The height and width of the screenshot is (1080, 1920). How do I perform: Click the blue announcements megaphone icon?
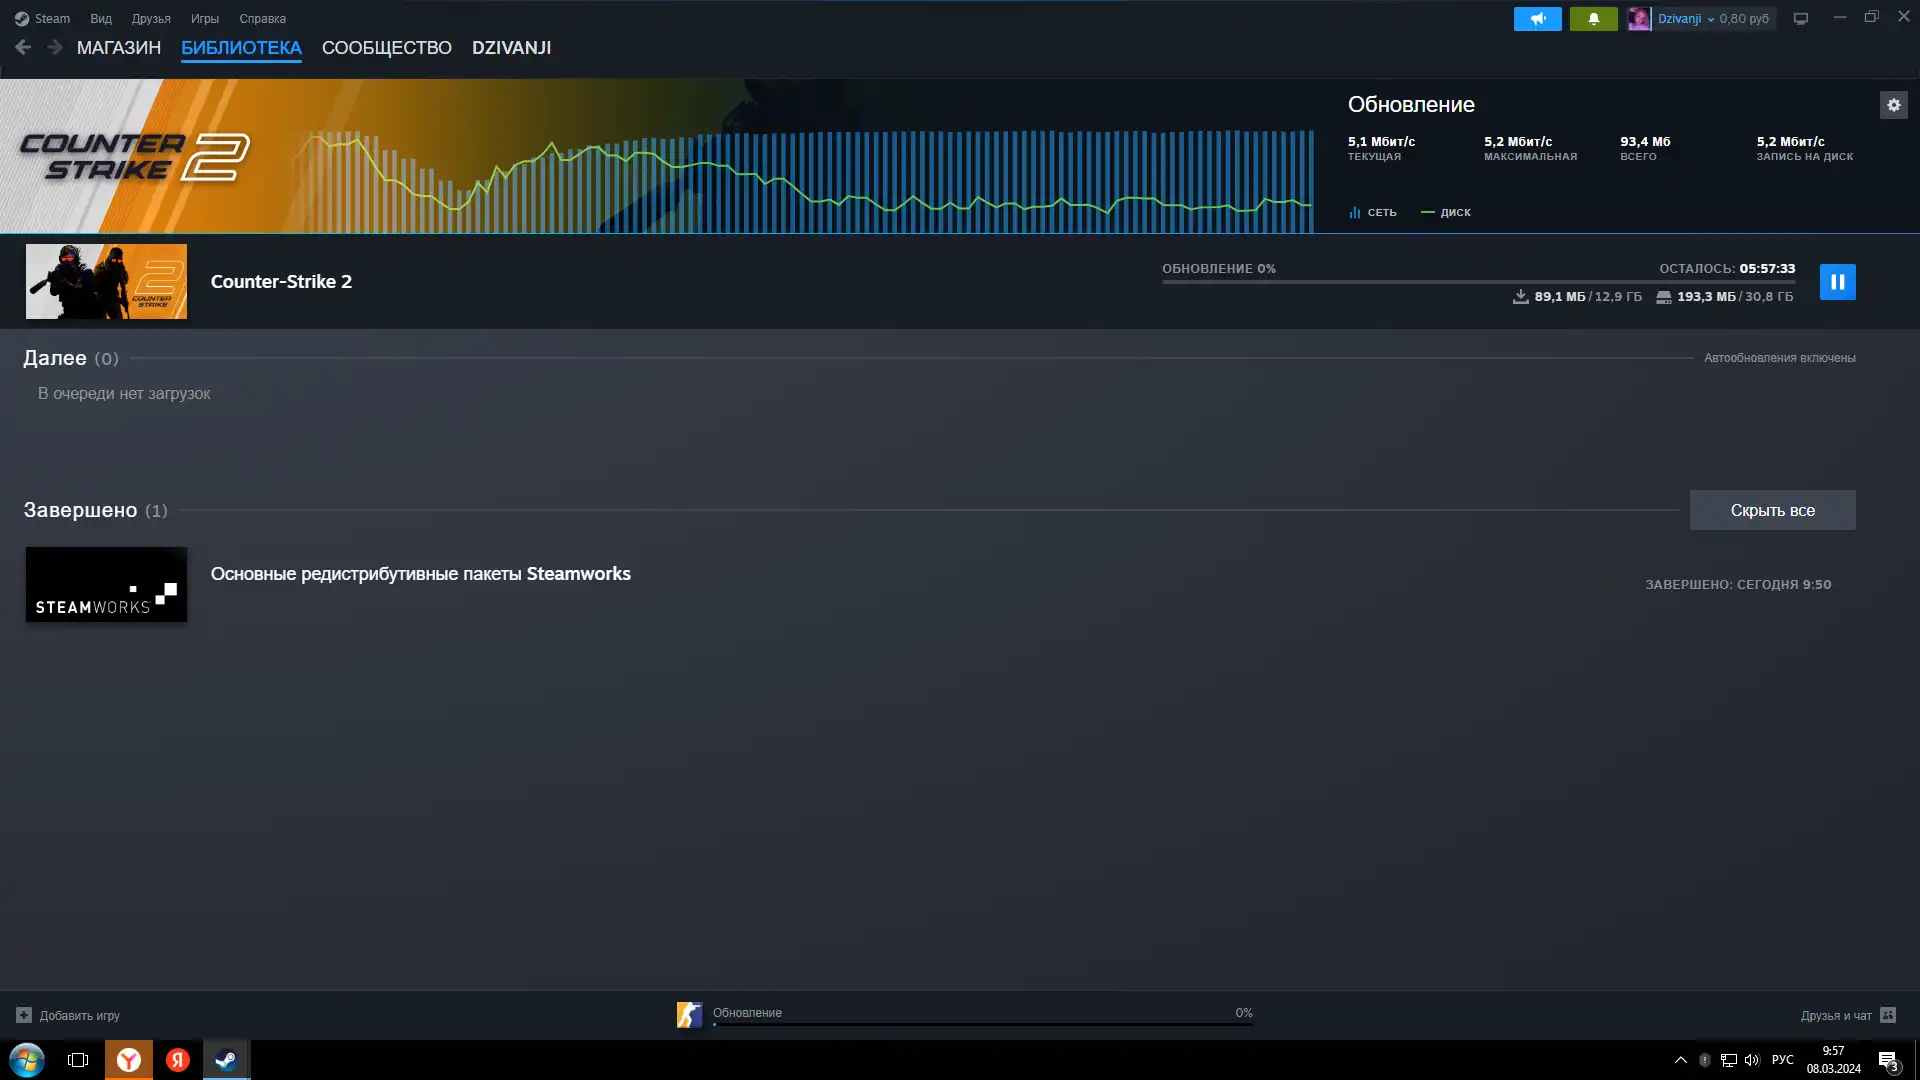1537,19
